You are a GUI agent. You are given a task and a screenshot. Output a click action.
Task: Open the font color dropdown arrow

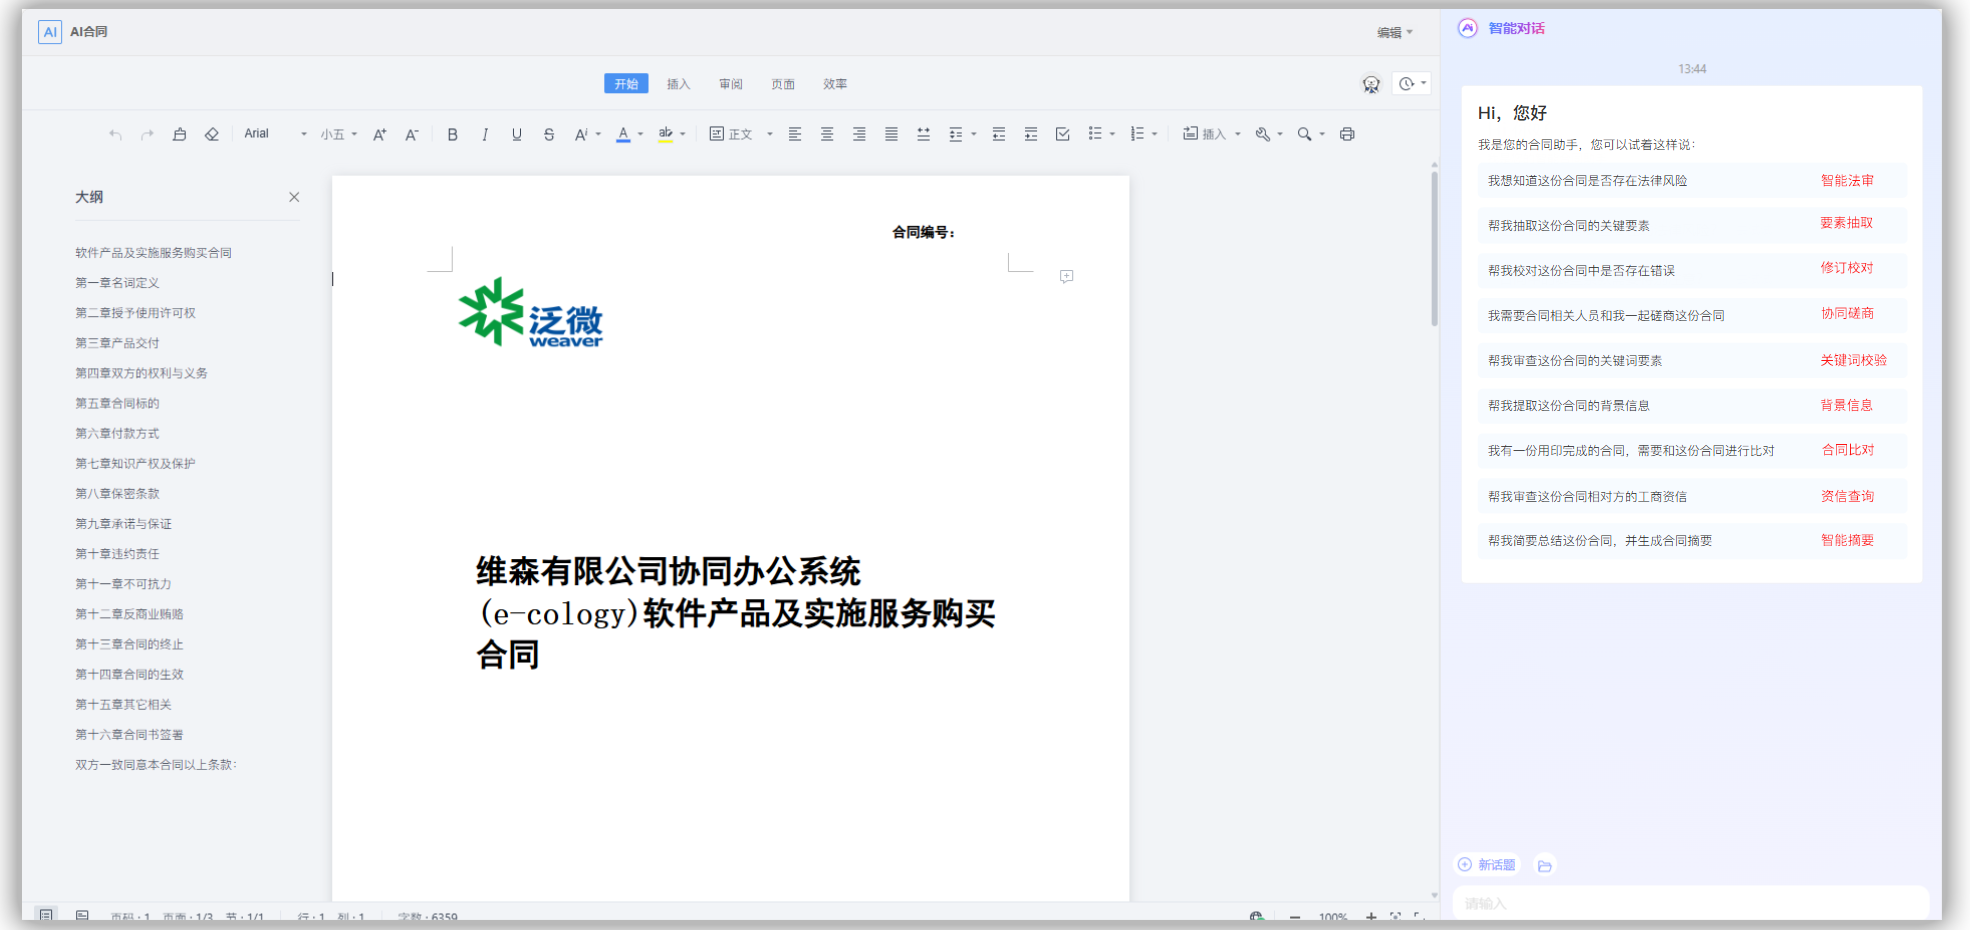641,134
